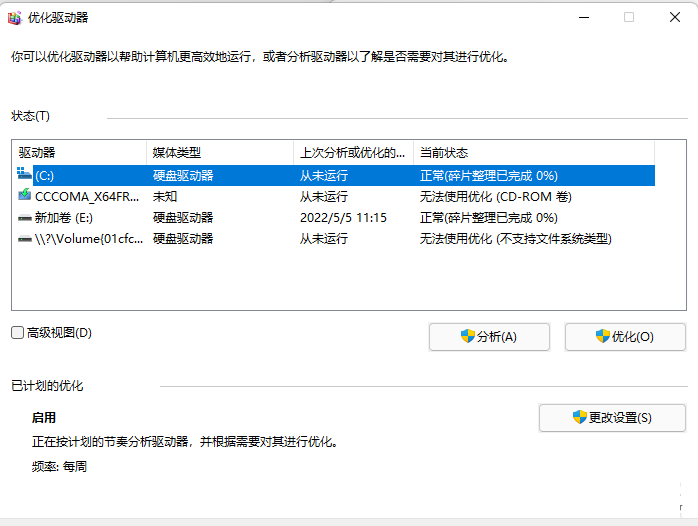
Task: Click 从未运行 cell in the Volume row
Action: coord(324,239)
